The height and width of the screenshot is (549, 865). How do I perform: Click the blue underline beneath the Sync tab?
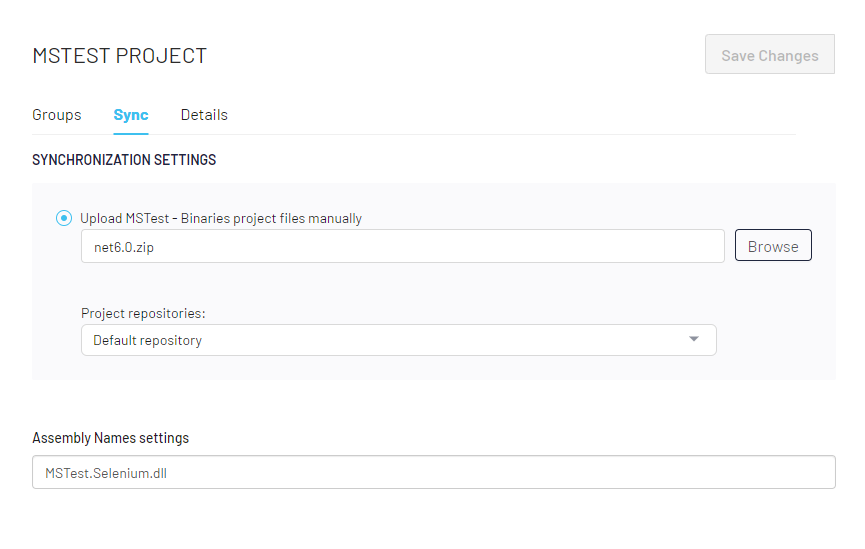click(131, 132)
